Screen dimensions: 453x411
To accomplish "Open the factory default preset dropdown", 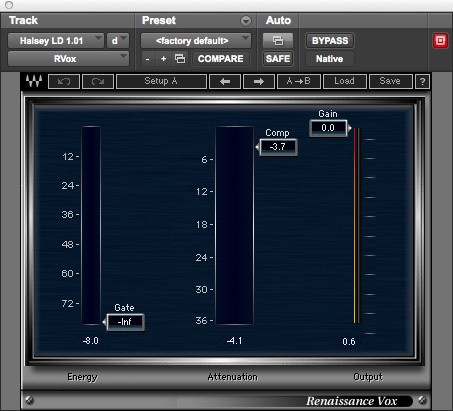I will (196, 41).
